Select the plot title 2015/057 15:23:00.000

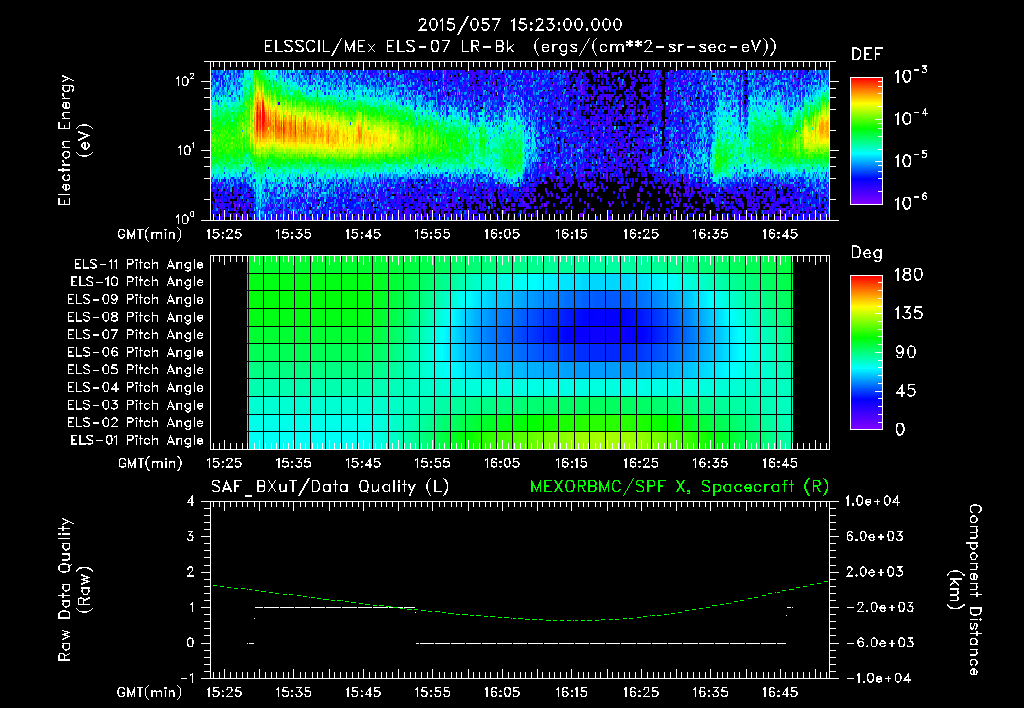(520, 25)
